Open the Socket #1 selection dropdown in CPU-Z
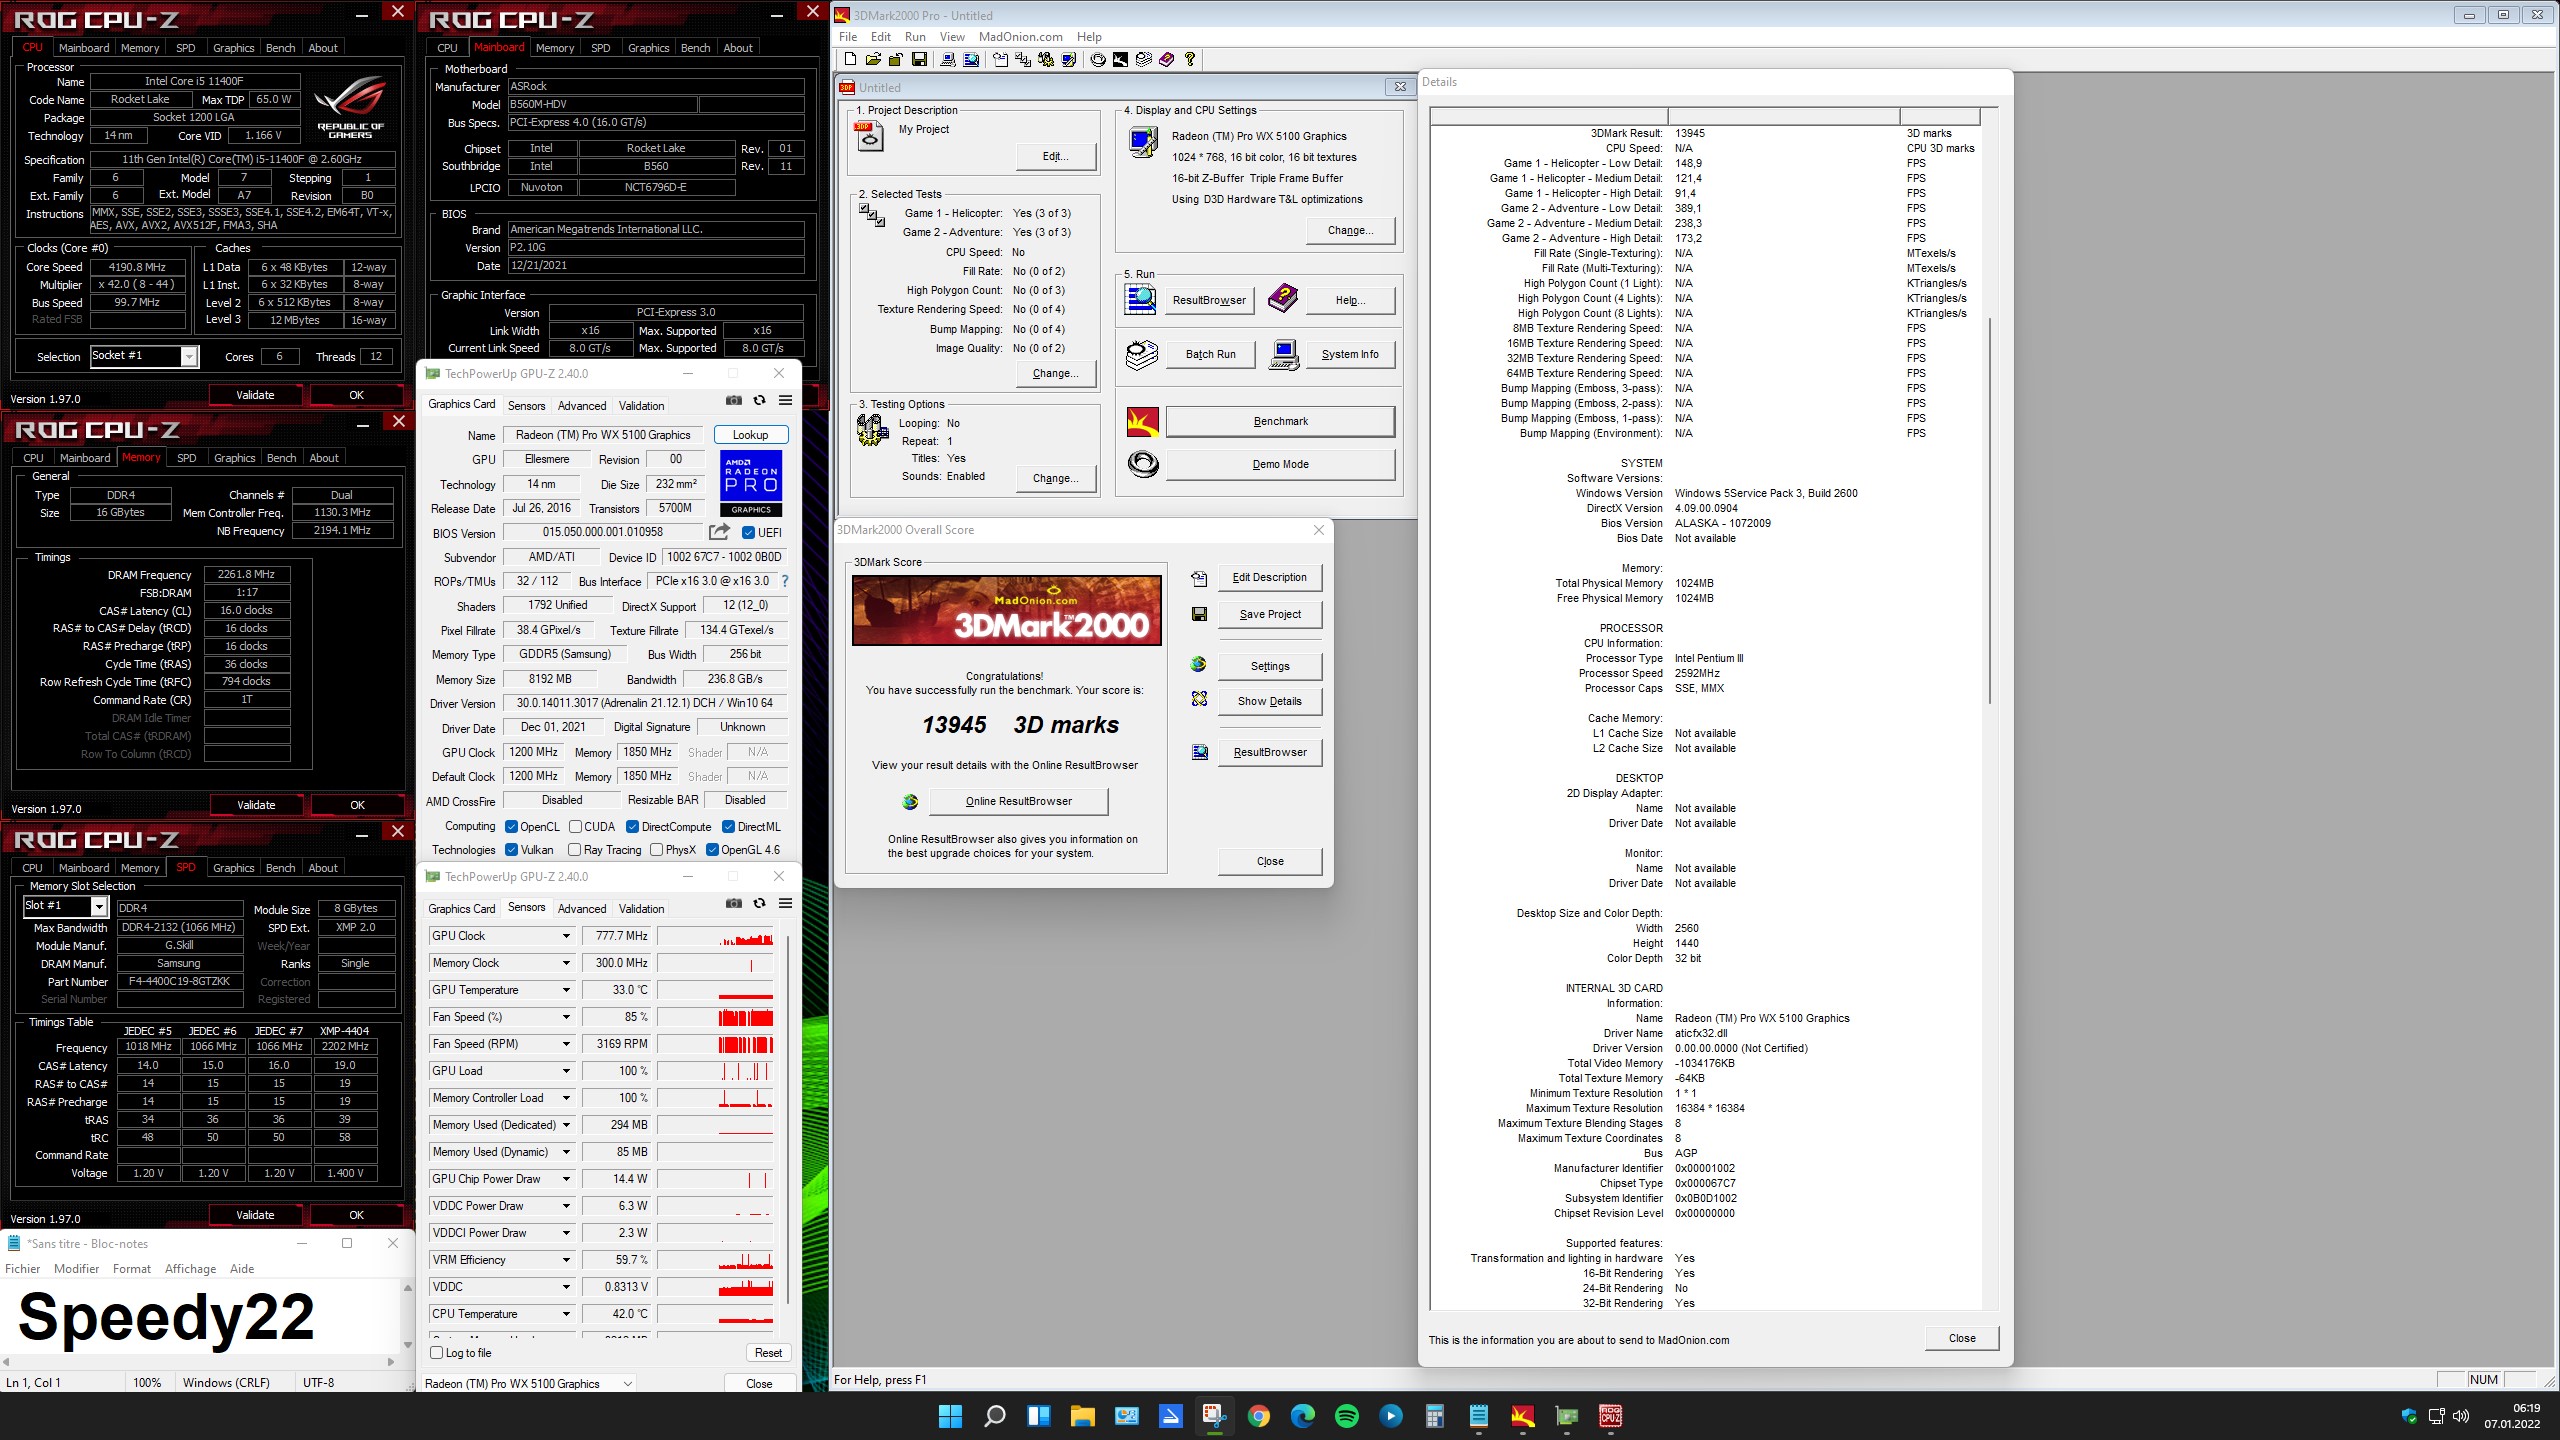The image size is (2560, 1440). (189, 357)
